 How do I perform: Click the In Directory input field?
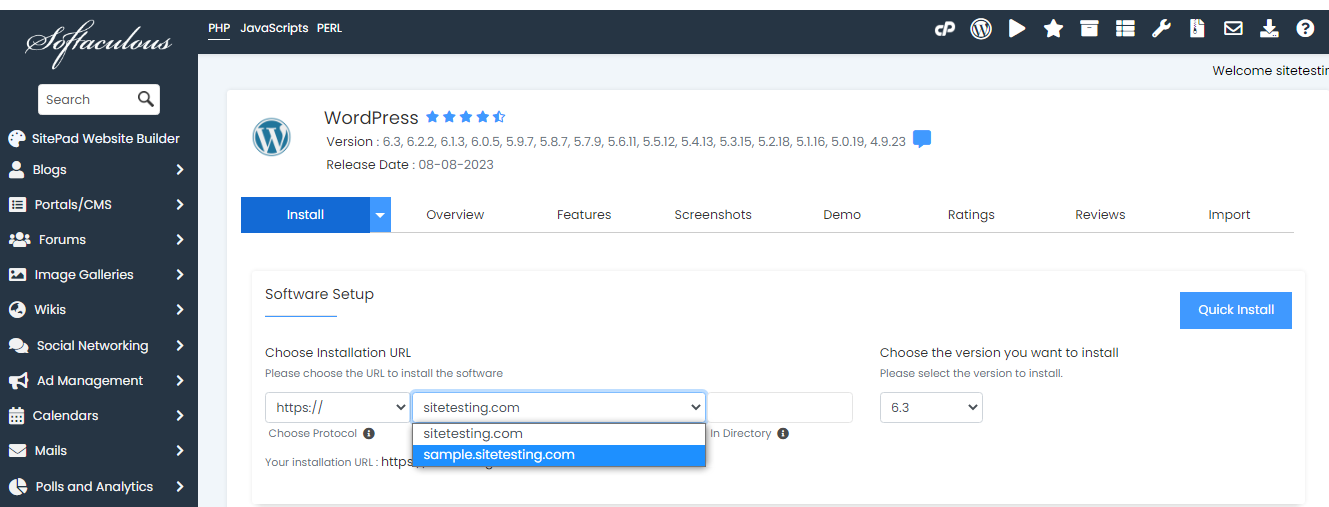click(x=779, y=407)
